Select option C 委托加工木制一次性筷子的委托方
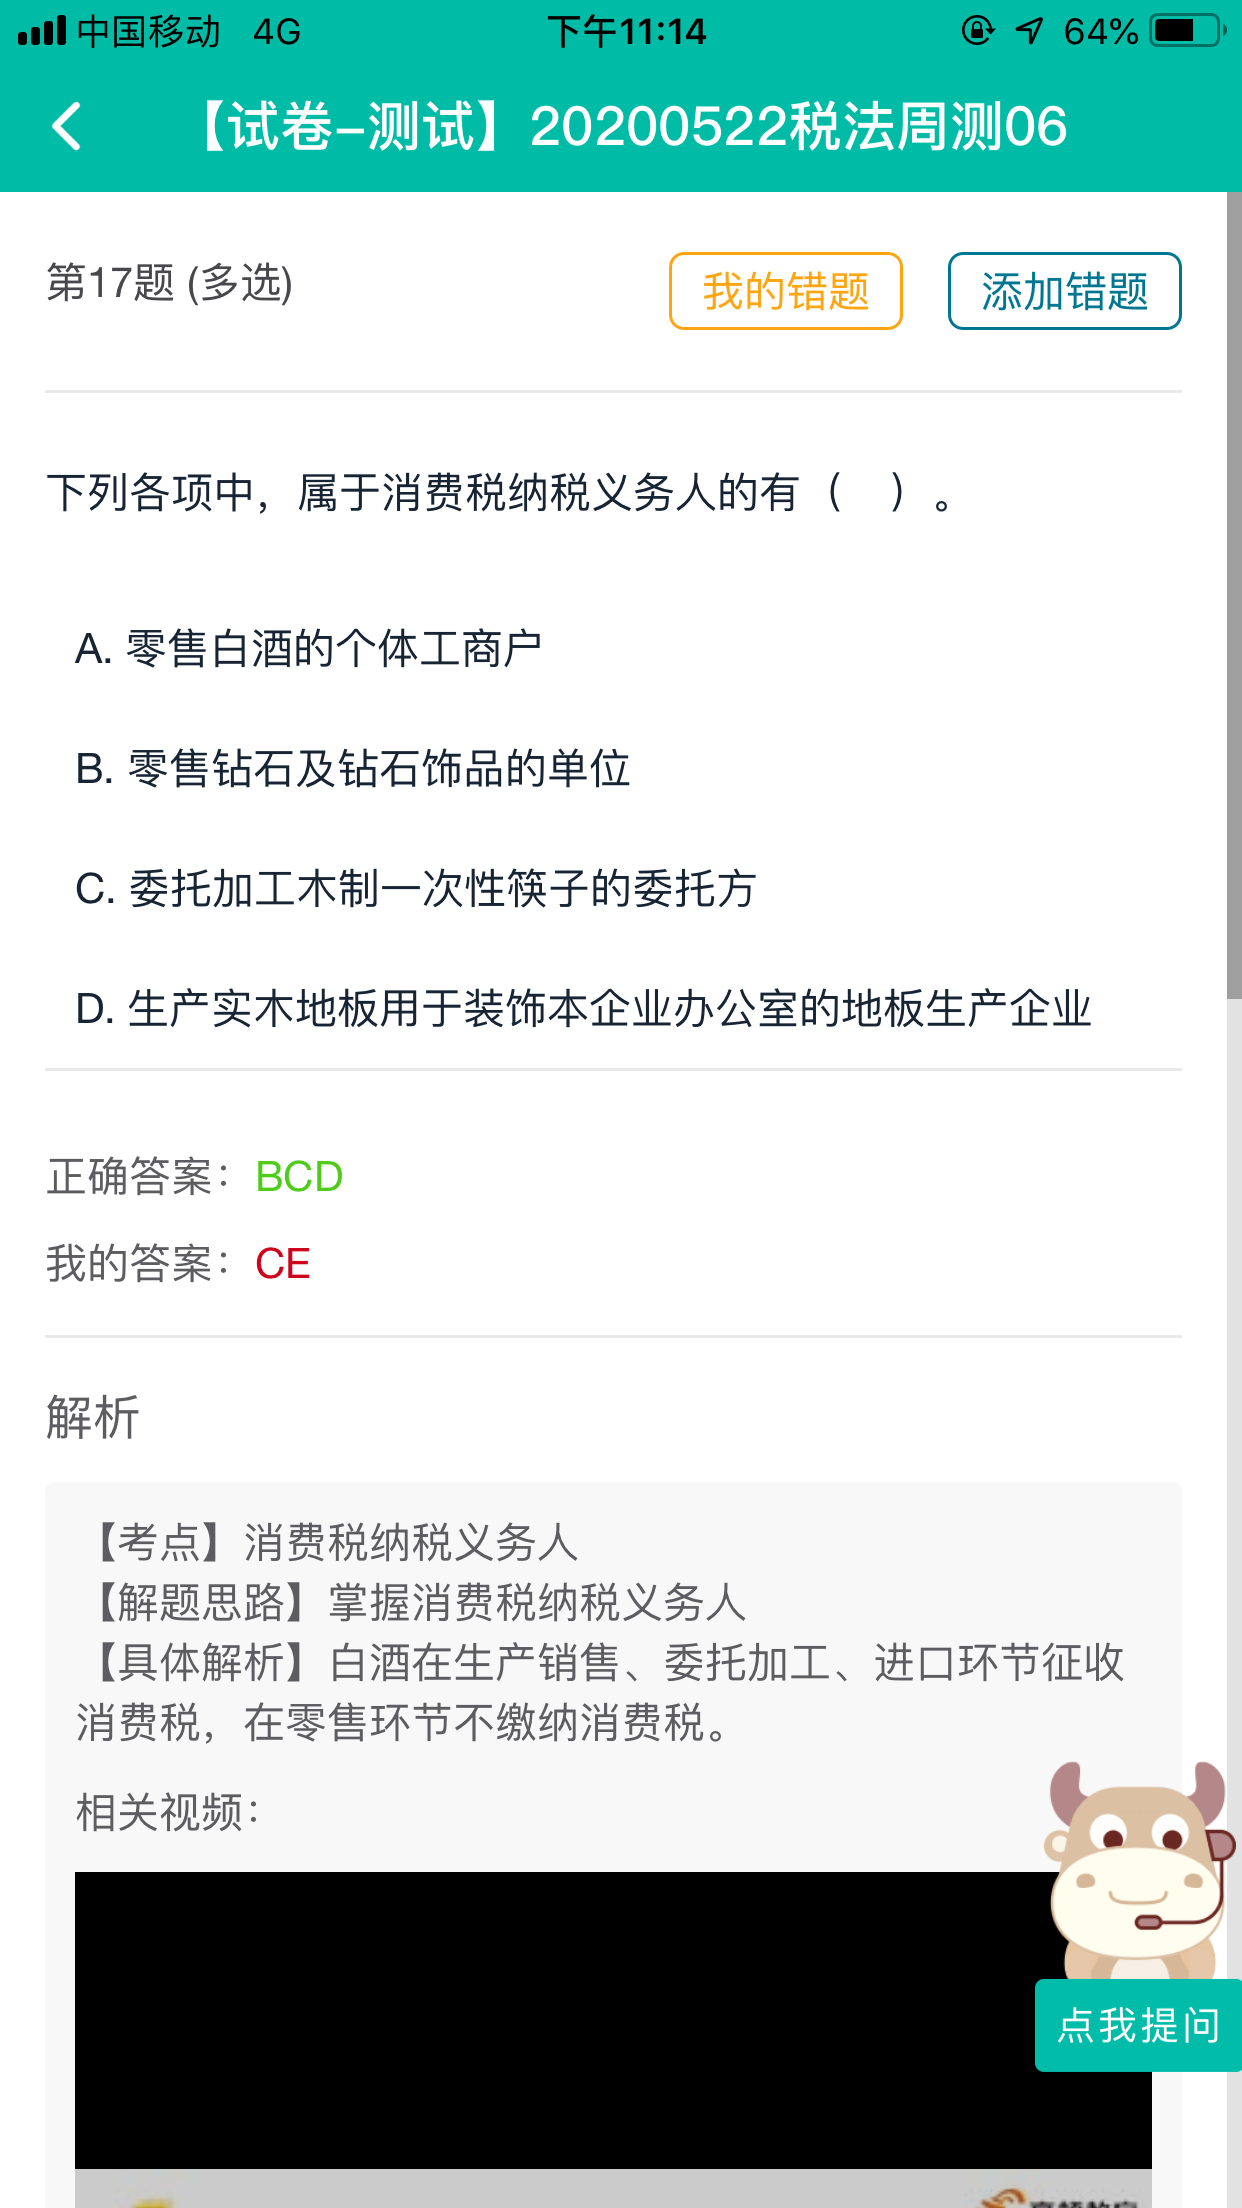The height and width of the screenshot is (2208, 1242). click(416, 889)
